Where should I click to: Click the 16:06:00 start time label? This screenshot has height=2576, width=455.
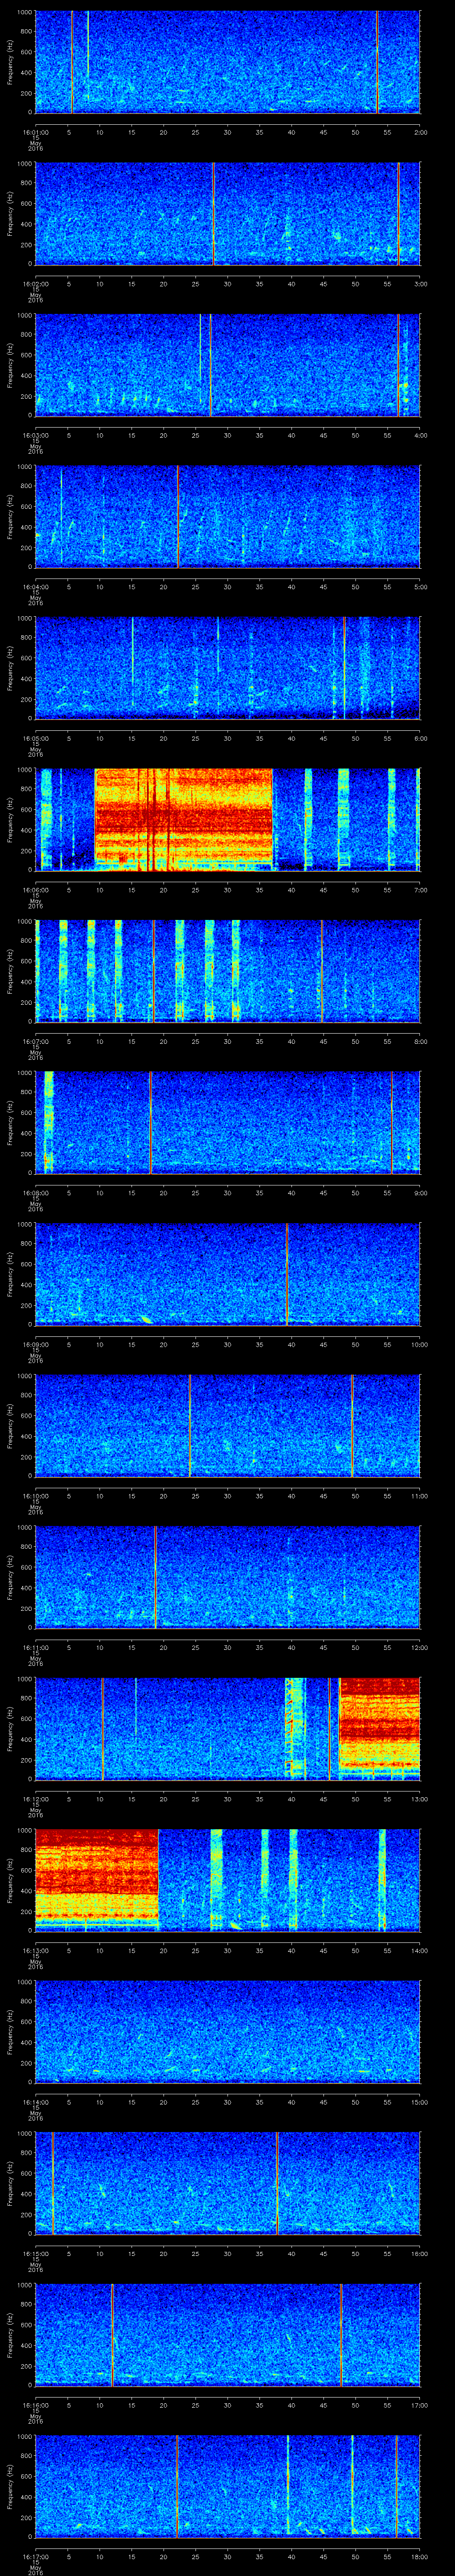(35, 890)
